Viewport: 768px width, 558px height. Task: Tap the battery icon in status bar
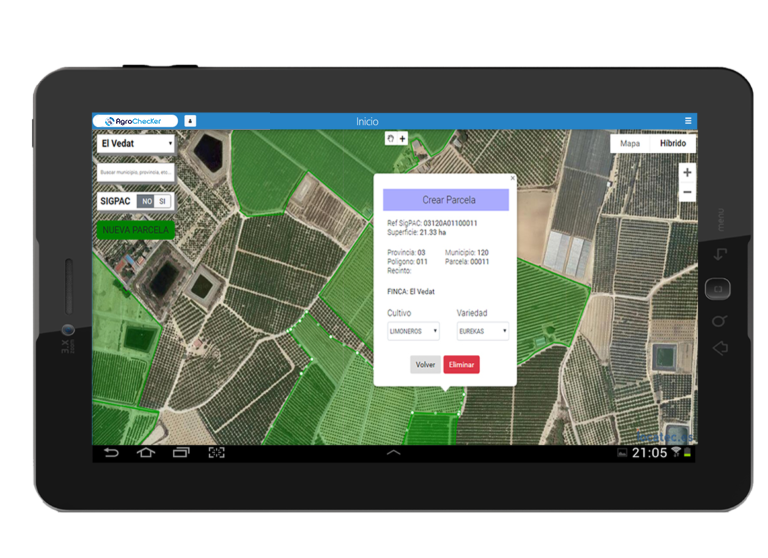click(x=687, y=453)
